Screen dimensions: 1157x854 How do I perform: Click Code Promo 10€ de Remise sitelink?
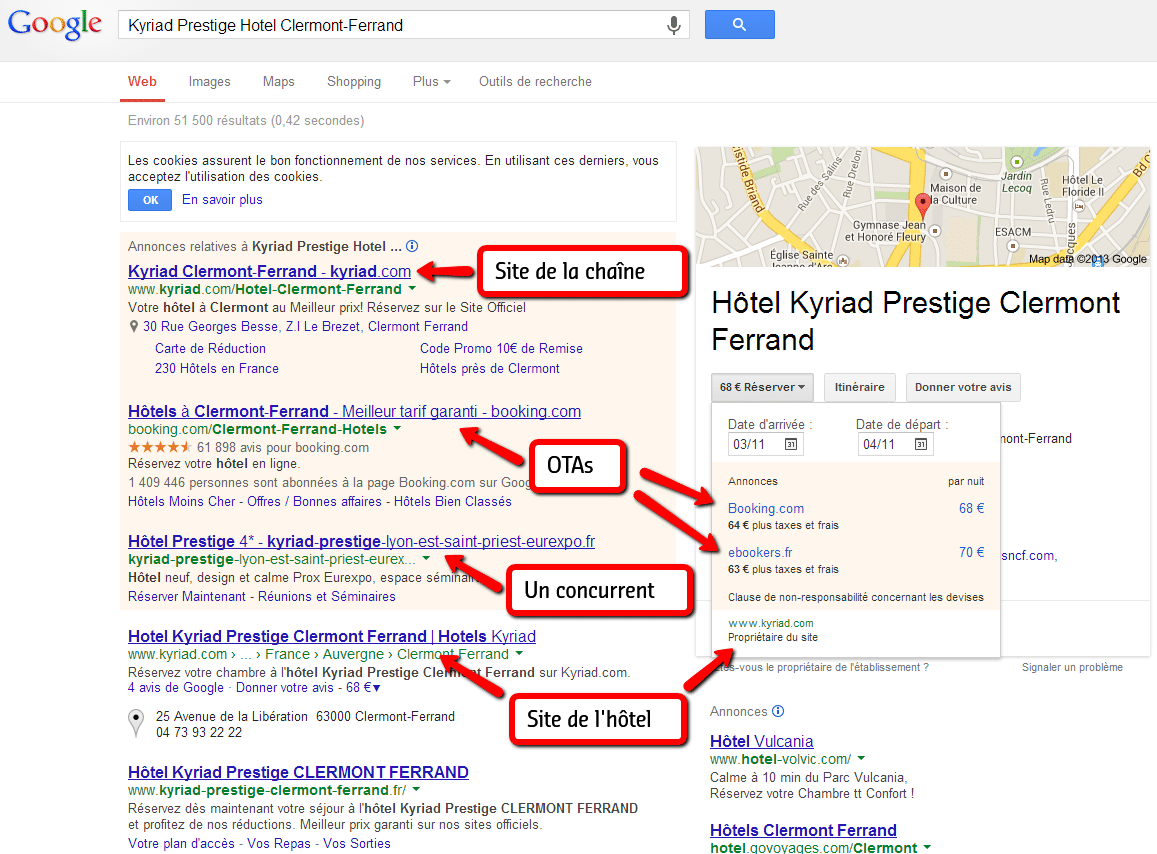click(x=501, y=348)
